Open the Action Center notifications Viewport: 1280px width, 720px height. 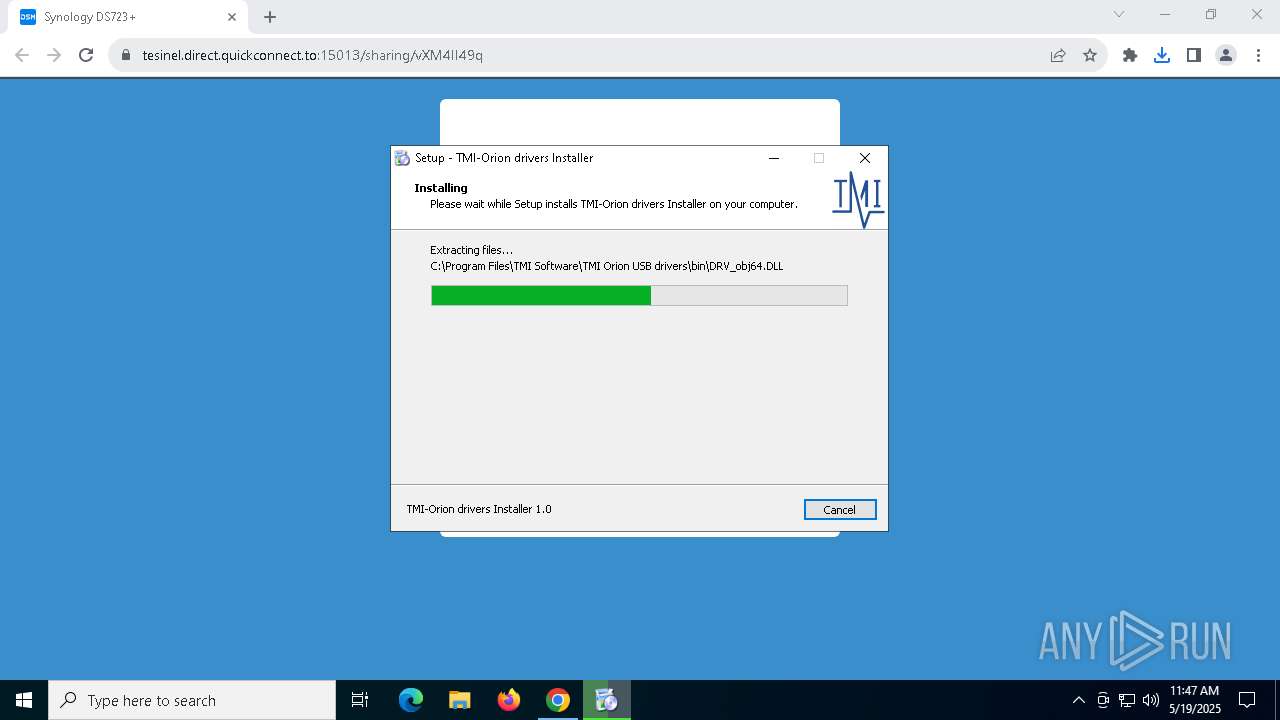click(1248, 700)
